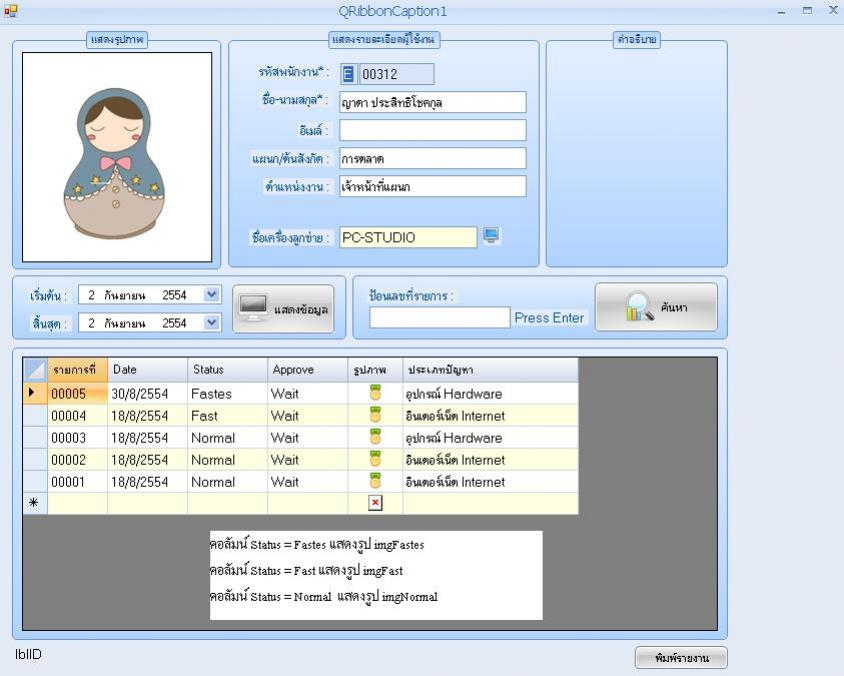Click the รูปภาพ column header

375,370
